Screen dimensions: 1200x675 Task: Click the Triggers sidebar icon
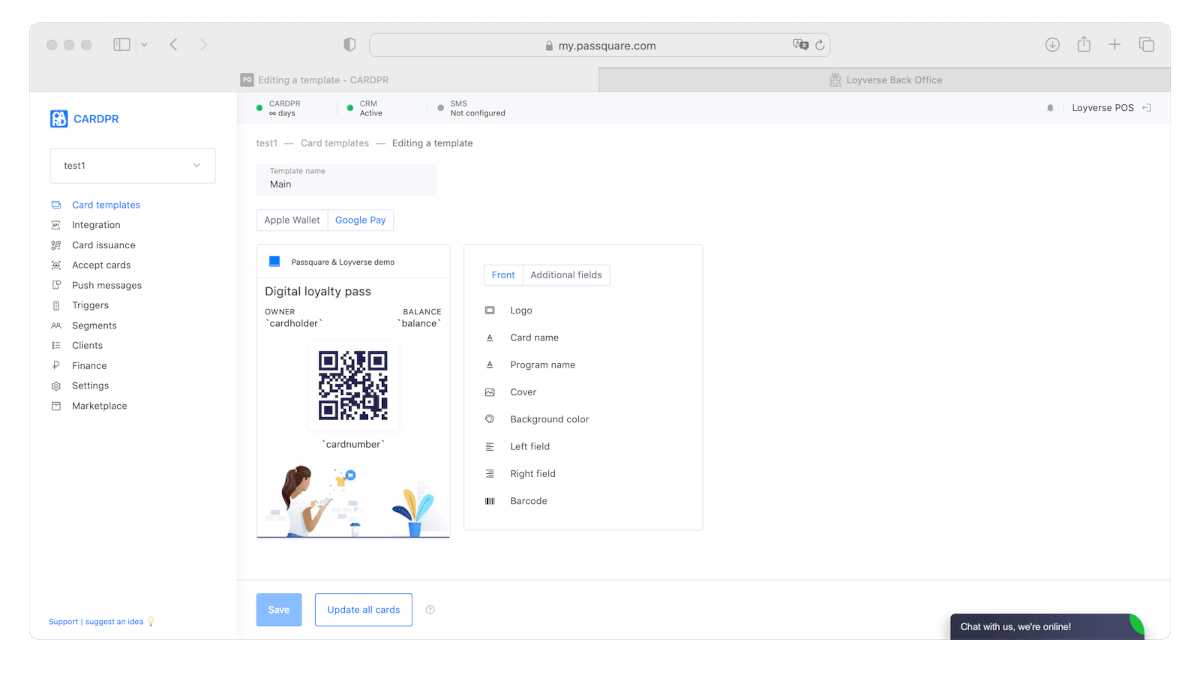[x=56, y=305]
